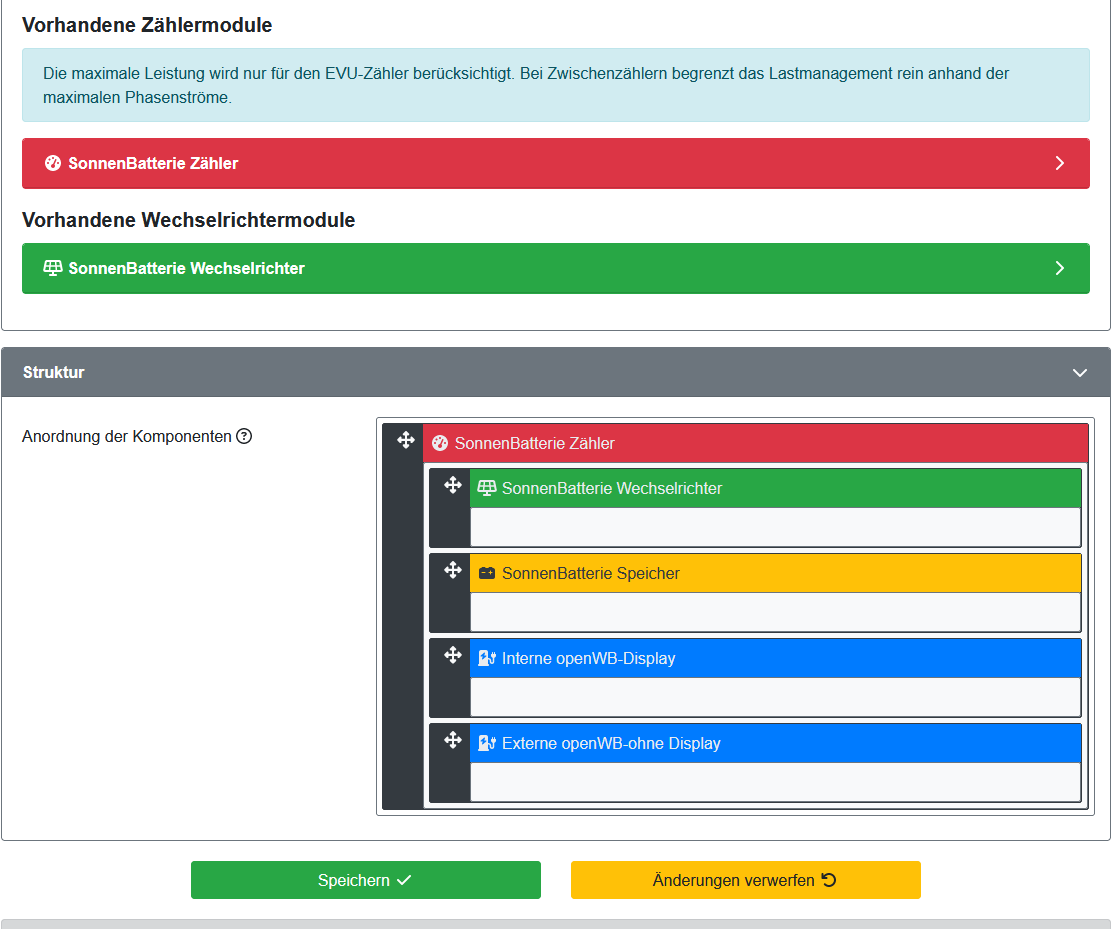Click Vorhandene Wechselrichtermodule heading
Viewport: 1115px width, 929px height.
point(188,220)
